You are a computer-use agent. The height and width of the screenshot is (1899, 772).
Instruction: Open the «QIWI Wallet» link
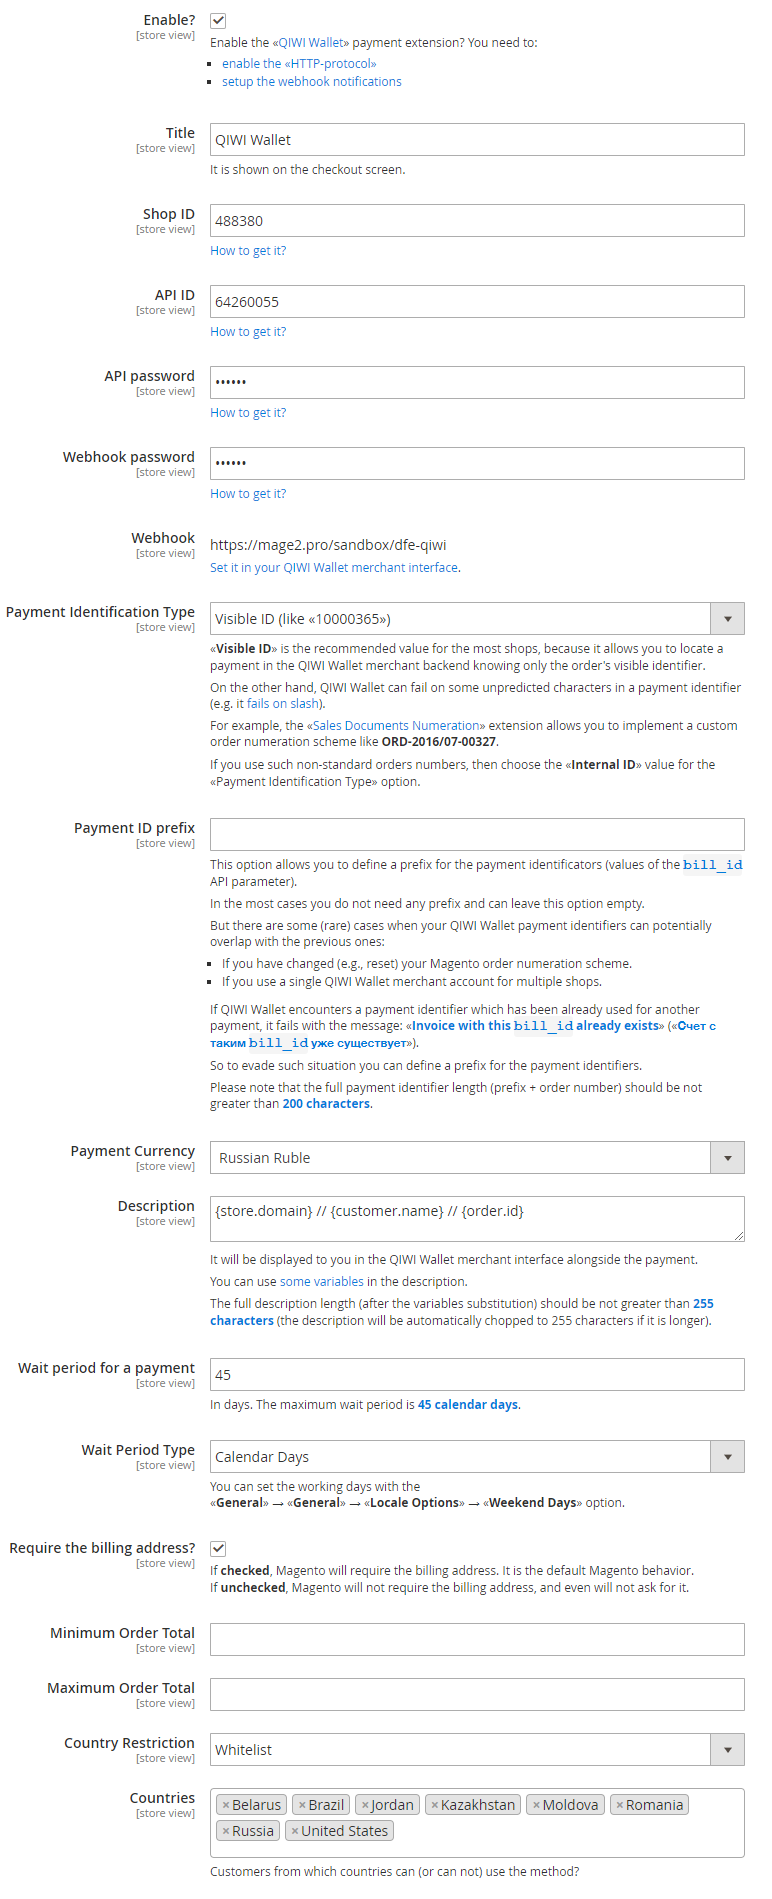point(310,43)
